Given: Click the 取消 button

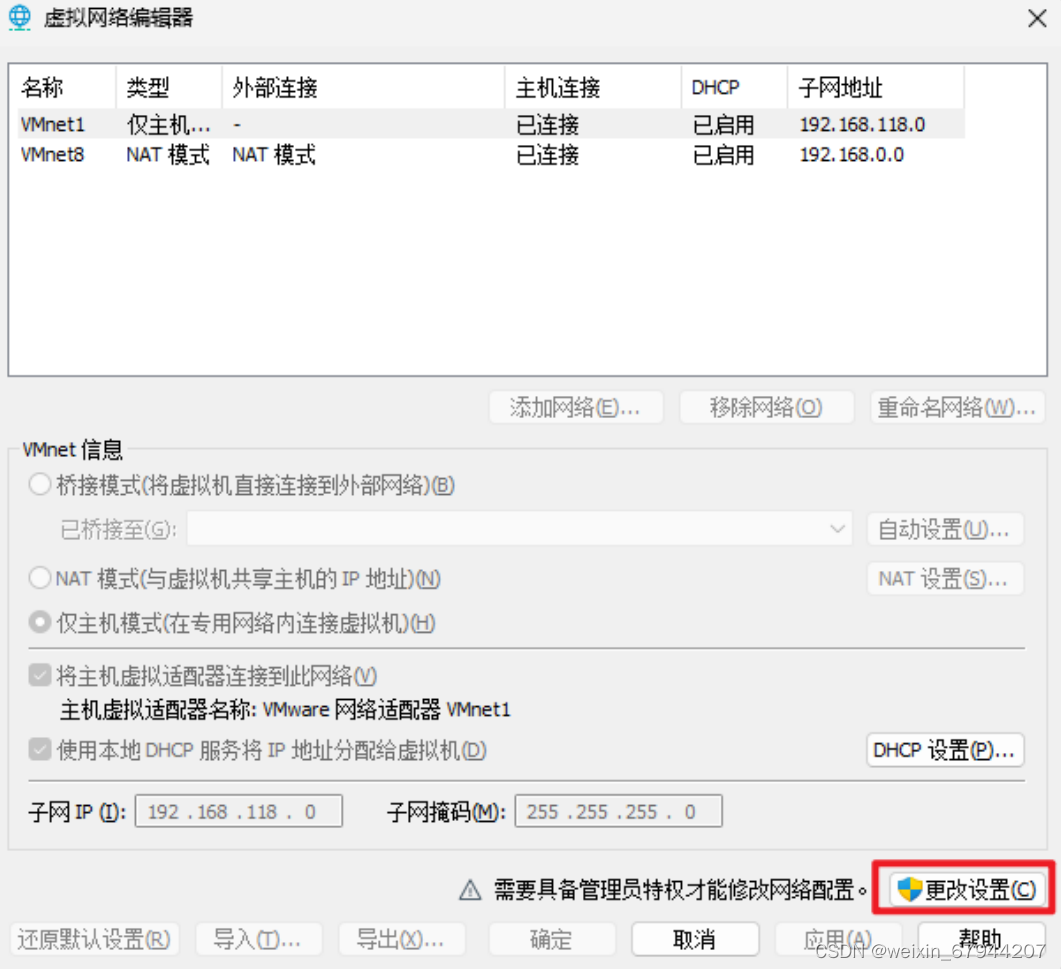Looking at the screenshot, I should [x=695, y=940].
